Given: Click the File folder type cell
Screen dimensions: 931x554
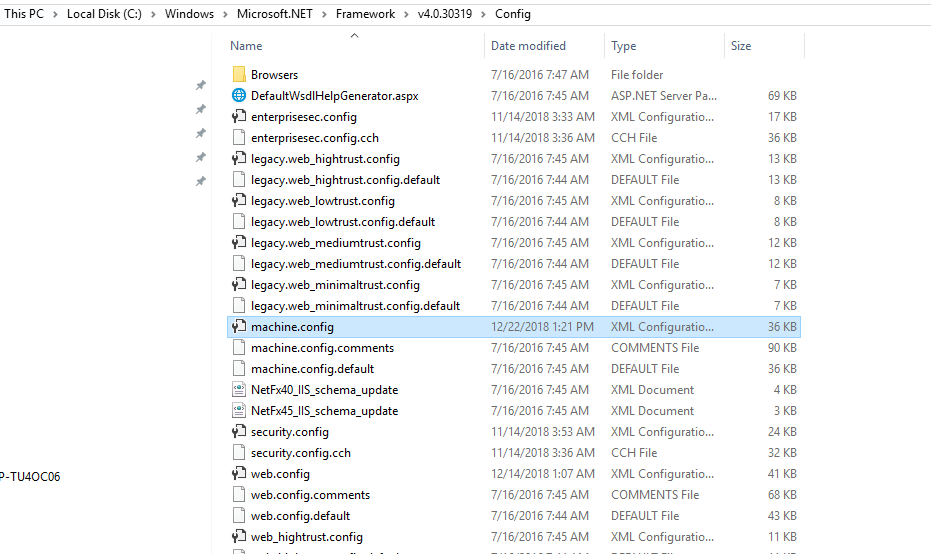Looking at the screenshot, I should tap(637, 75).
